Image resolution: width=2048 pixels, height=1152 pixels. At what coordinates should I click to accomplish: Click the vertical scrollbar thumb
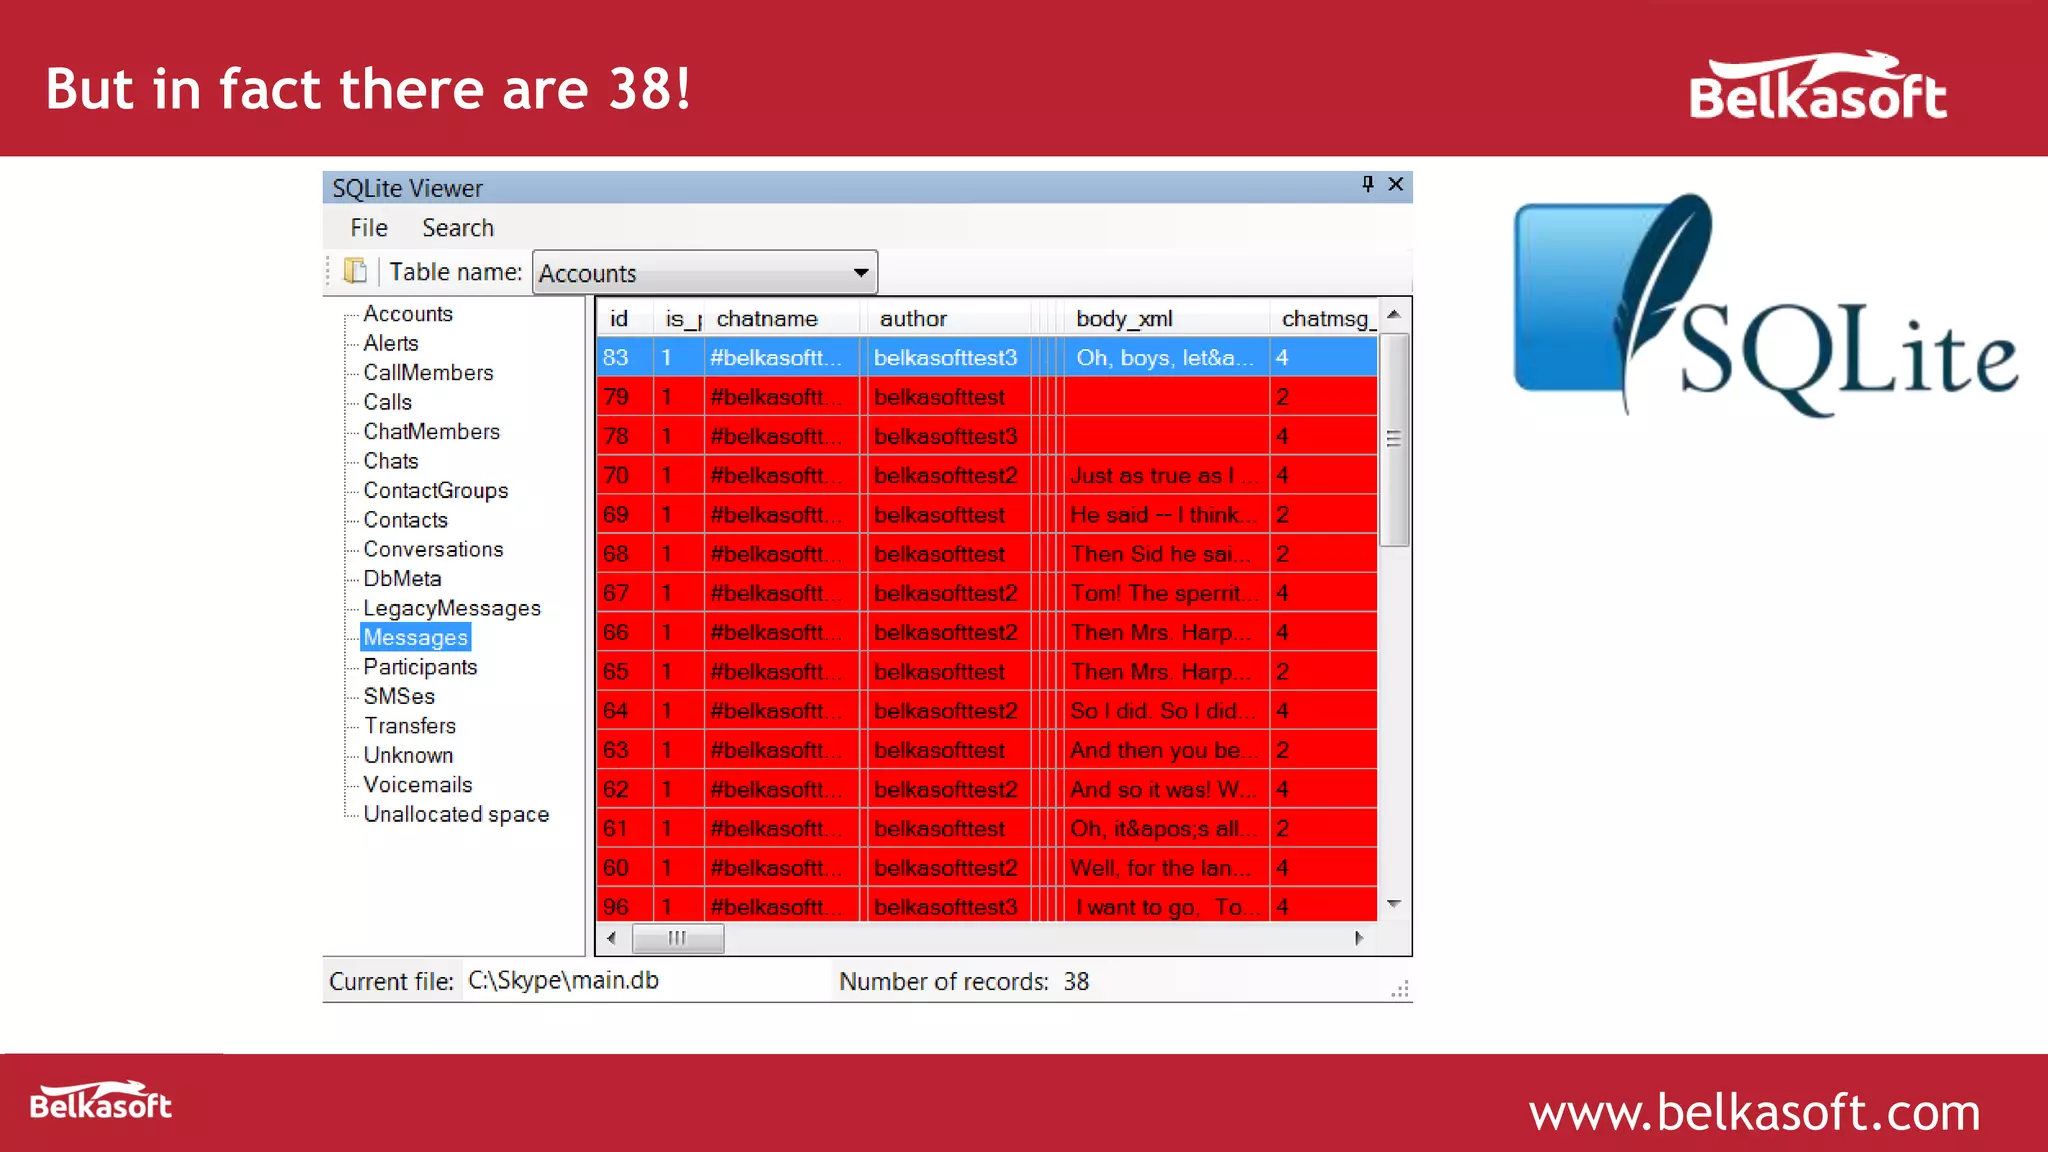click(1394, 440)
